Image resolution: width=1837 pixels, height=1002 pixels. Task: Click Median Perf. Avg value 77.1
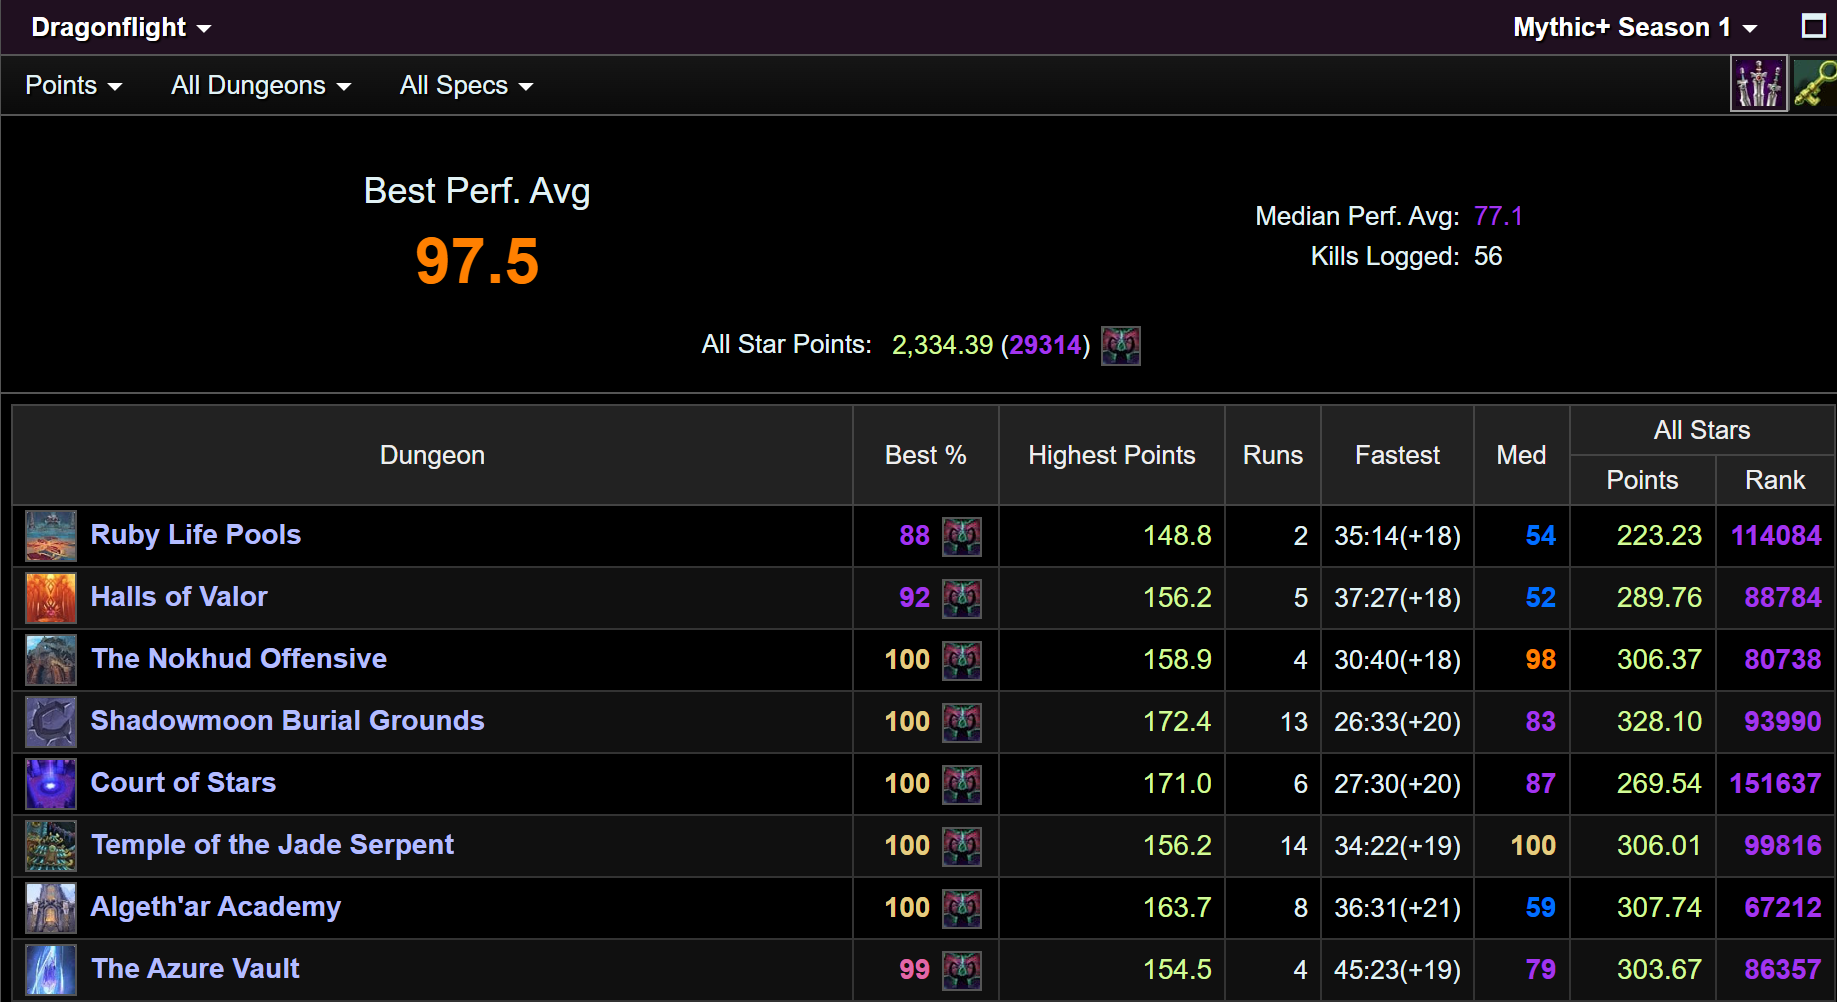[x=1498, y=216]
